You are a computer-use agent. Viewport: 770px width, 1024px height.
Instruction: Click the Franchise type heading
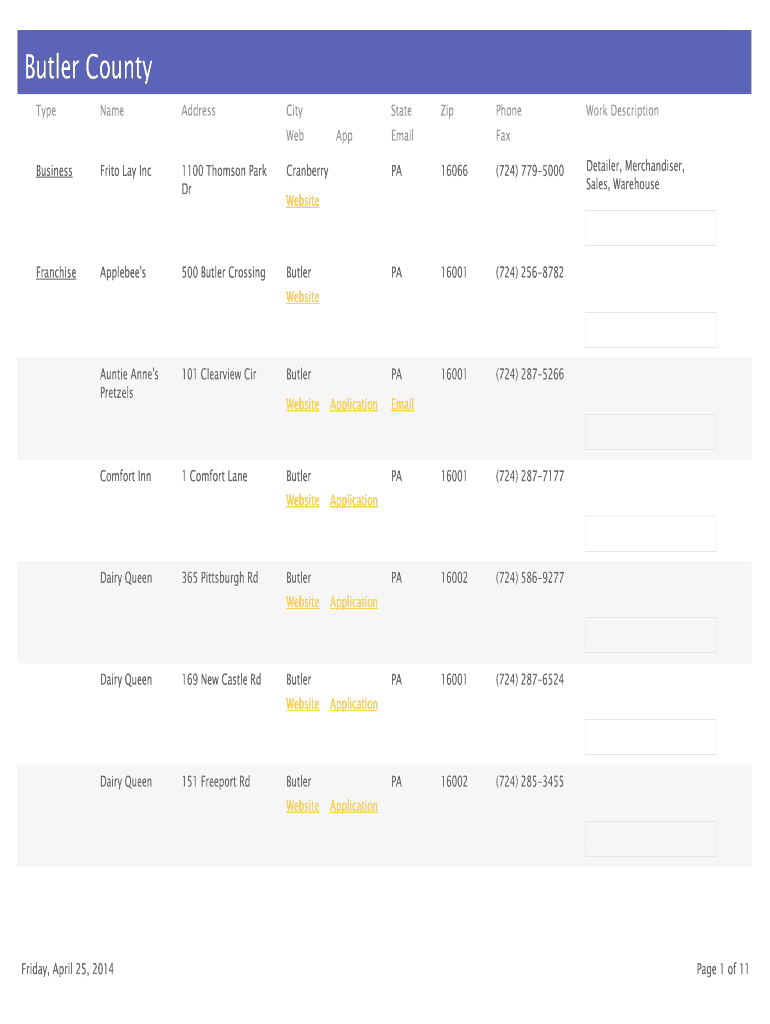(x=56, y=273)
